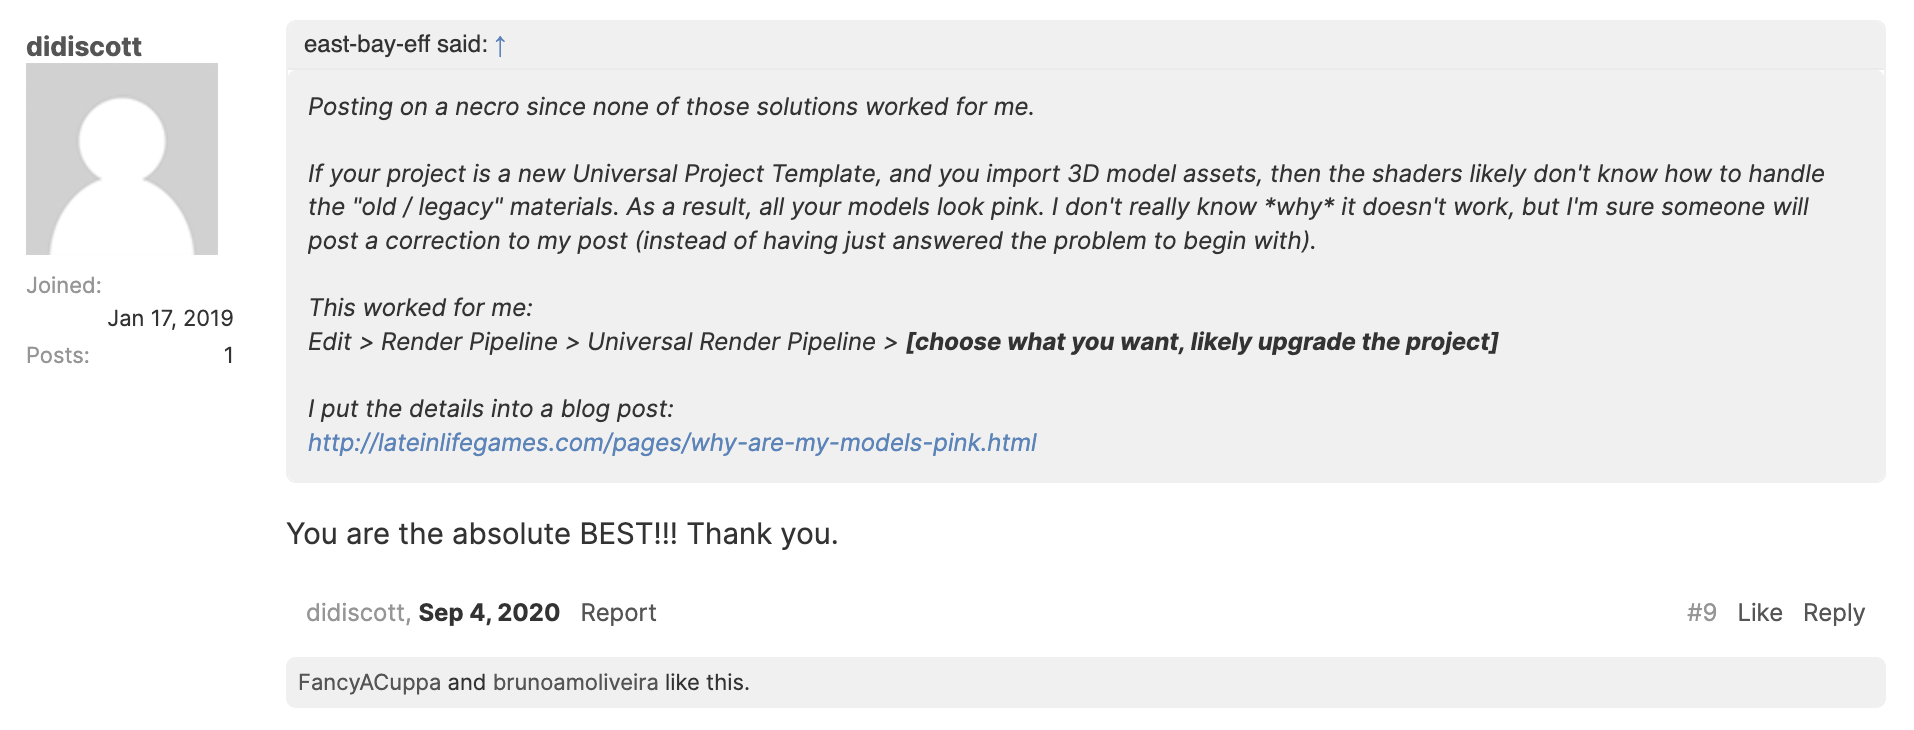
Task: Click the 'Posts:' label in the user info
Action: [x=58, y=356]
